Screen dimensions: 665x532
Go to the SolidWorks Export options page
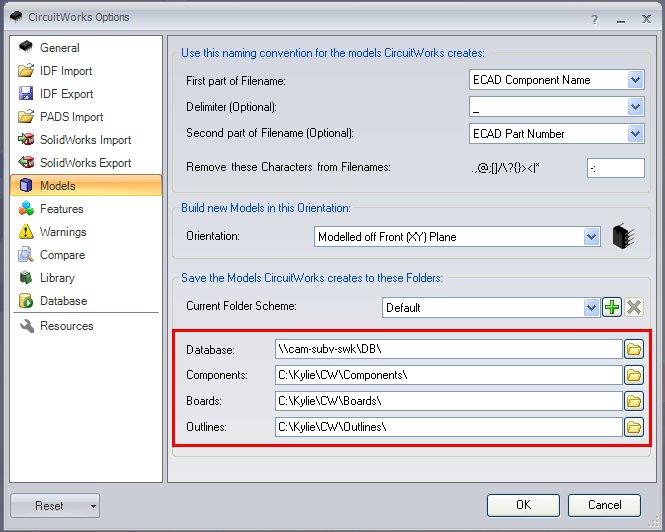click(86, 162)
